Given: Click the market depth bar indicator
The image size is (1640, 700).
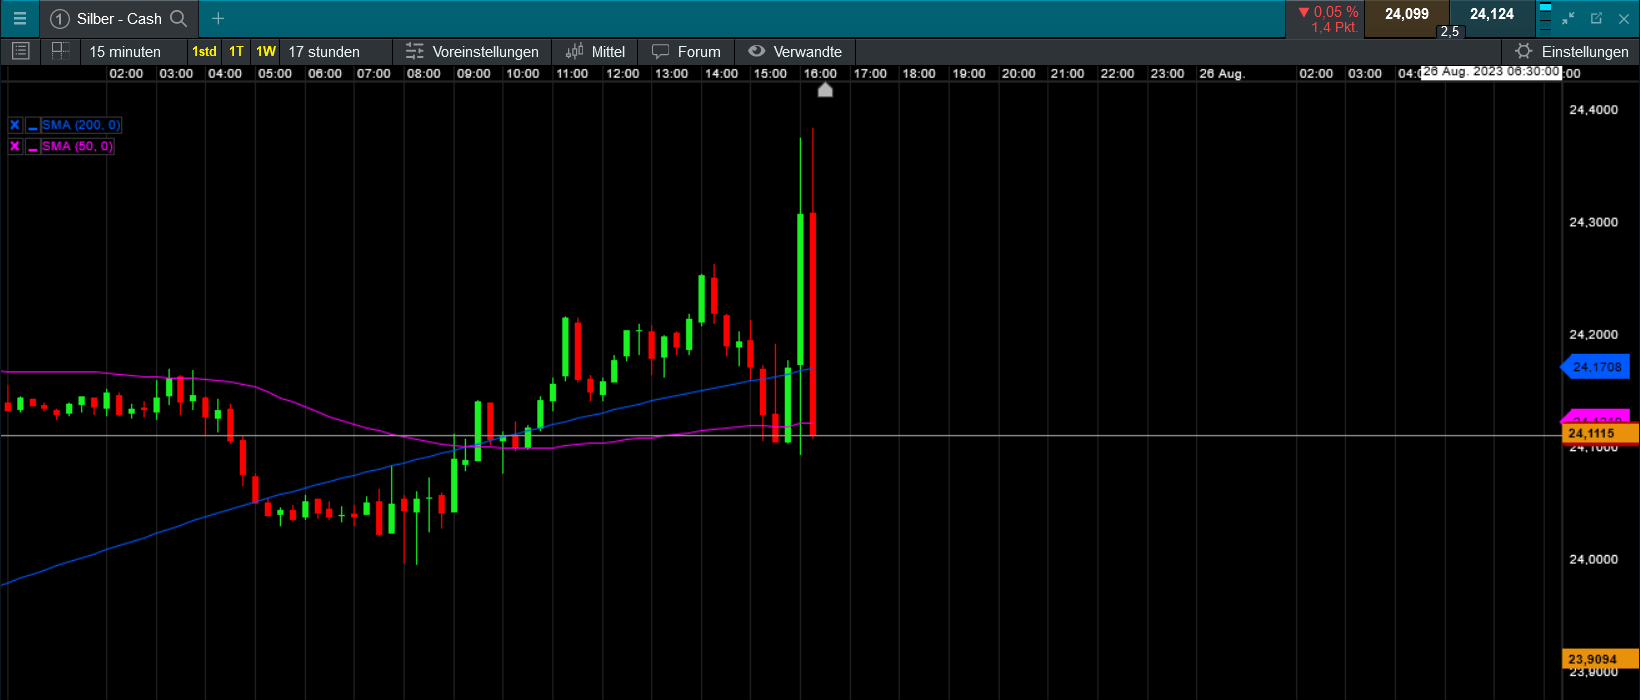Looking at the screenshot, I should (x=1545, y=18).
